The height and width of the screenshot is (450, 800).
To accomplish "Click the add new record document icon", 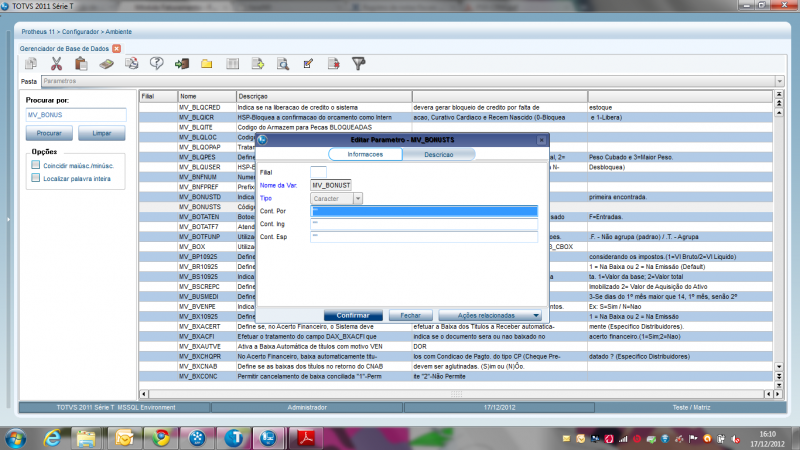I will click(x=258, y=64).
